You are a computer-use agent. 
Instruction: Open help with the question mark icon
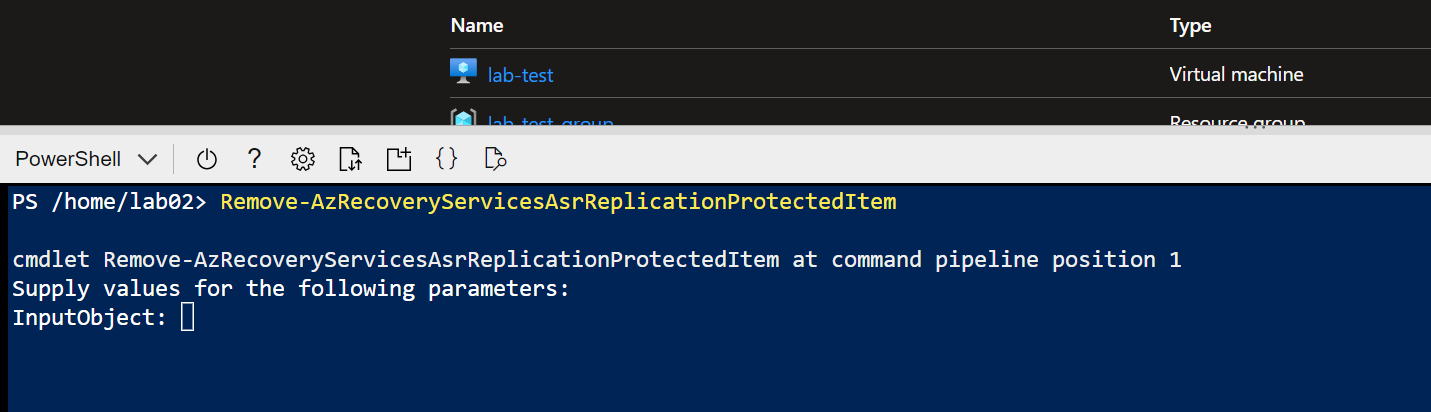pos(254,158)
